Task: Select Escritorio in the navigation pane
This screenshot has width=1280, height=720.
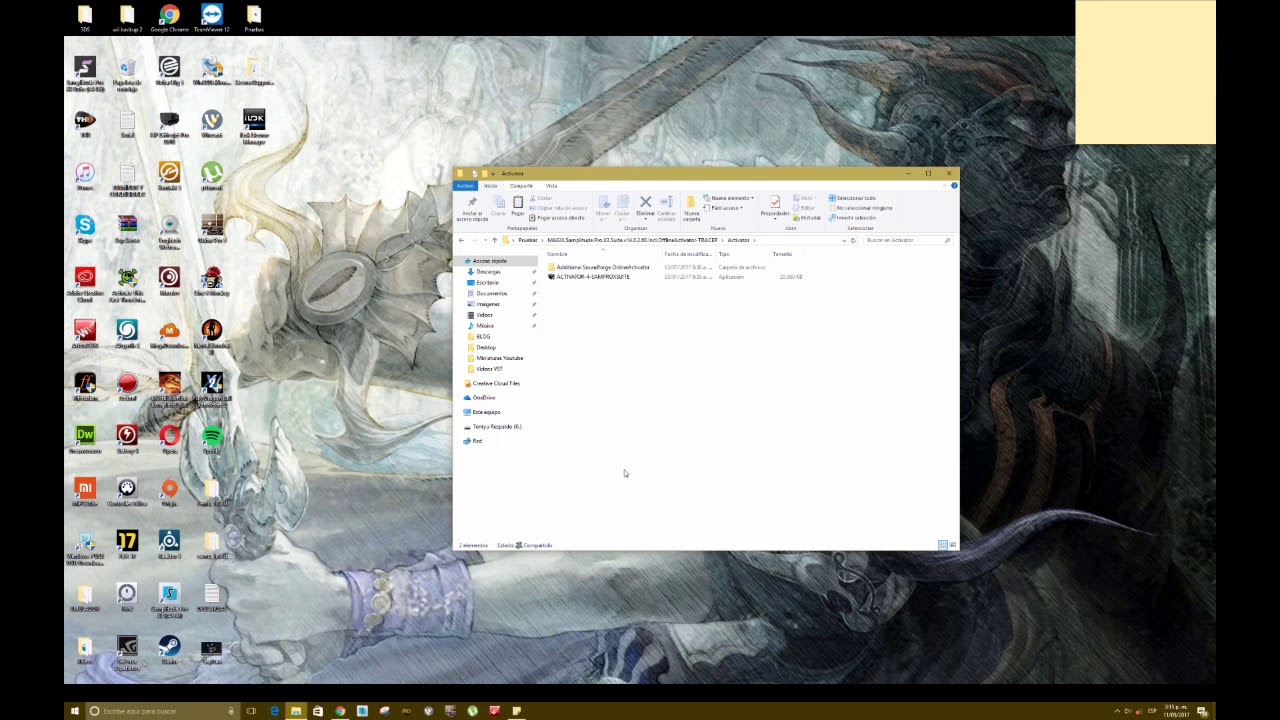Action: click(487, 283)
